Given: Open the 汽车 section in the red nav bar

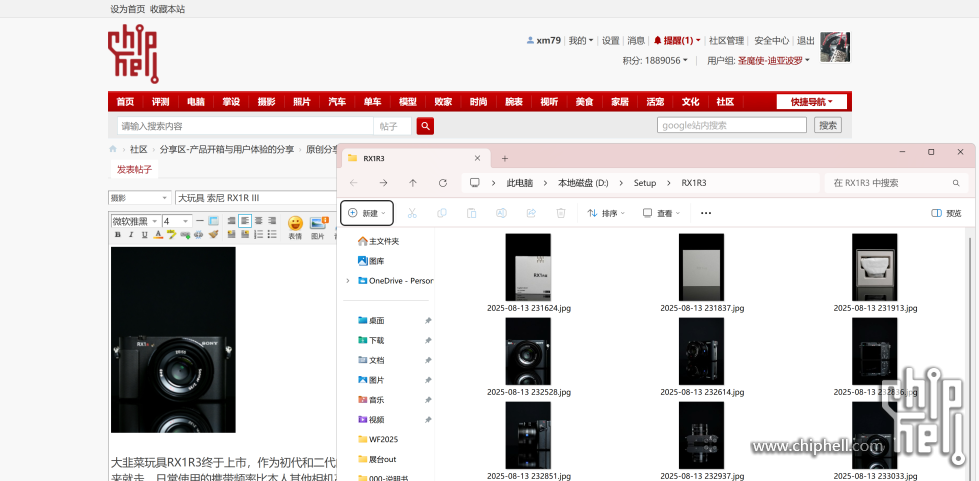Looking at the screenshot, I should (337, 102).
